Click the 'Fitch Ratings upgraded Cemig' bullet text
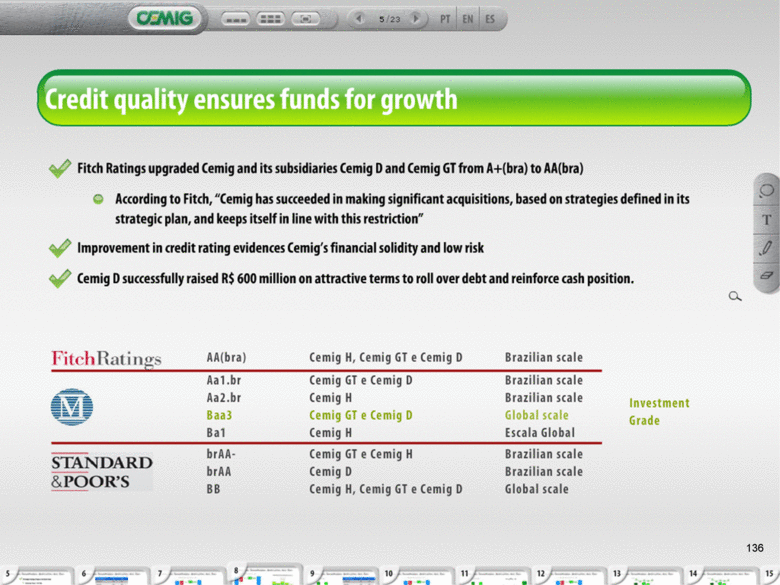 click(x=330, y=169)
